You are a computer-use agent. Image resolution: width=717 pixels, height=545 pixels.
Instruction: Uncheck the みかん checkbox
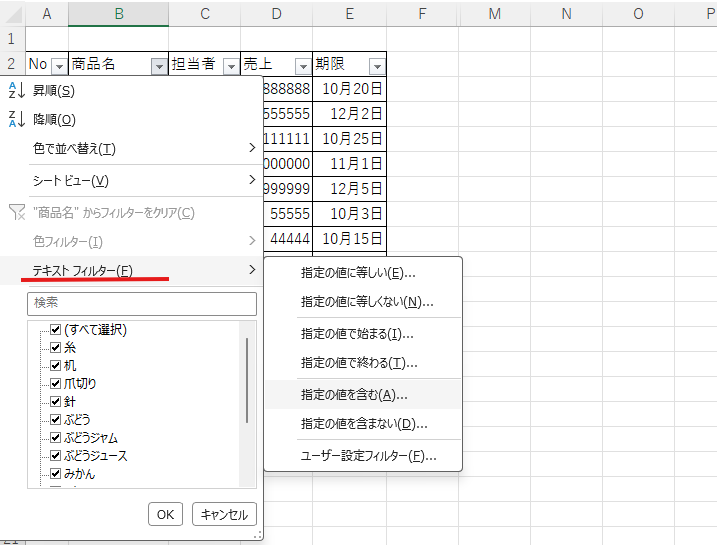(x=55, y=474)
